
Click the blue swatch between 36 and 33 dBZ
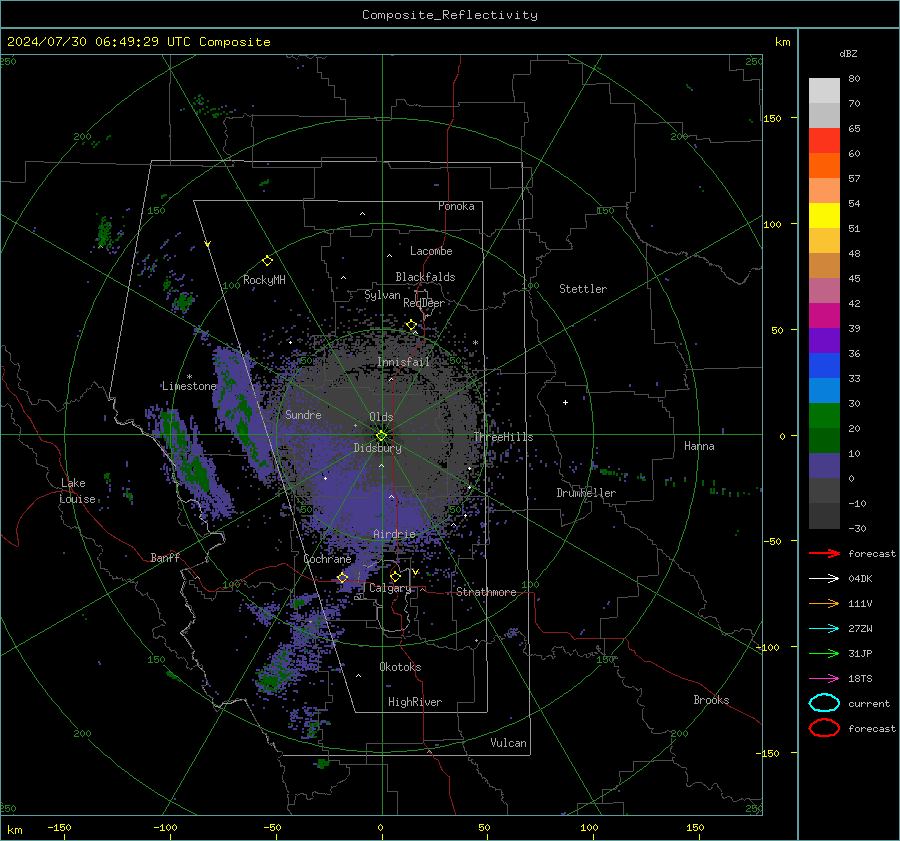click(x=824, y=366)
